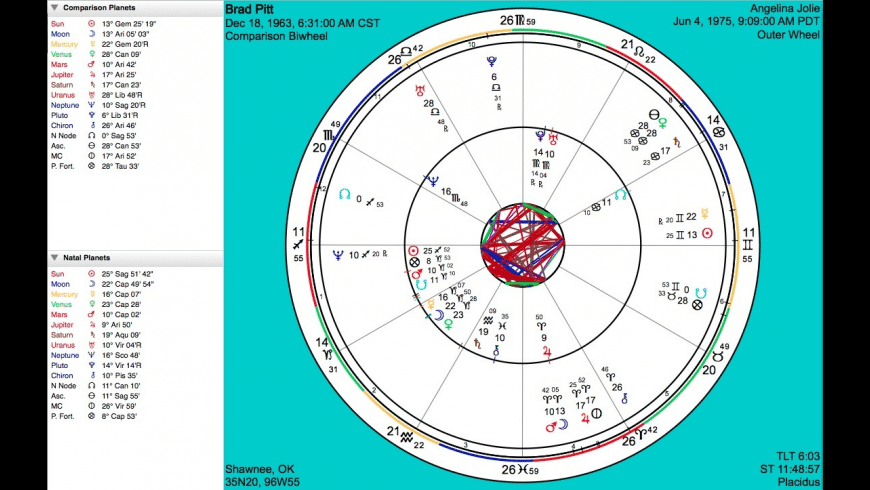This screenshot has width=870, height=490.
Task: Select Sun row reading 25° Sag 51' 42"
Action: (103, 274)
